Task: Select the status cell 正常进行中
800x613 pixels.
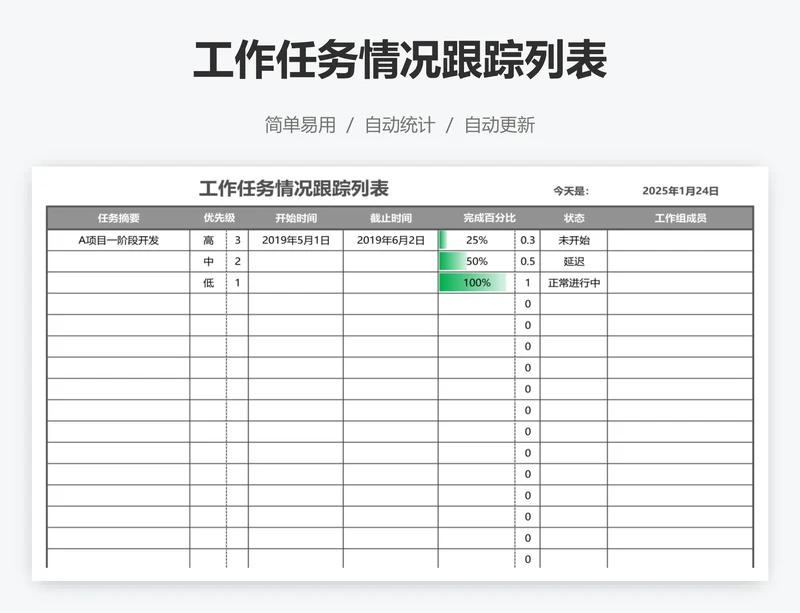Action: point(574,283)
